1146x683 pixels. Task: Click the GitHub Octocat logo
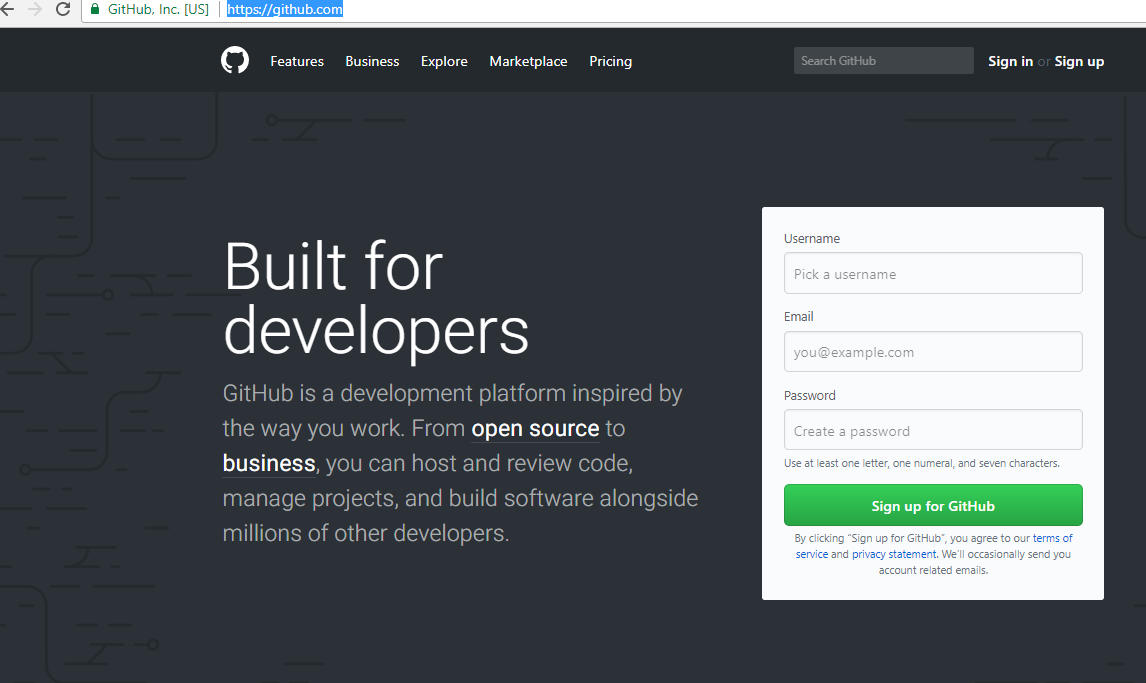[x=235, y=60]
